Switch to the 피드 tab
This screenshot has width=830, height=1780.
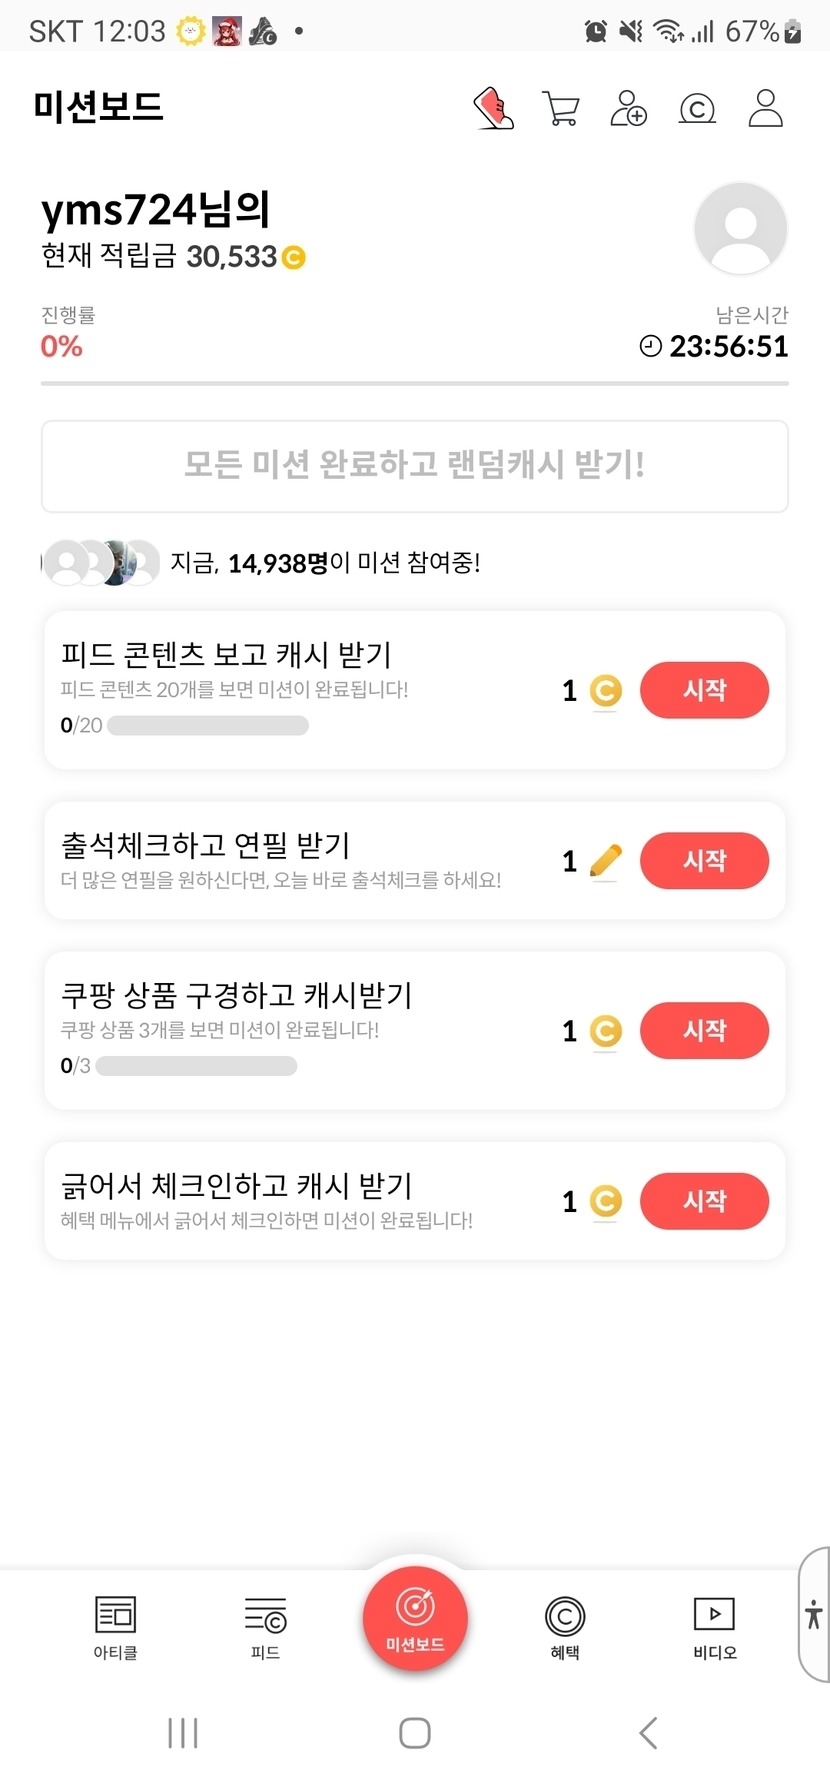[265, 1627]
